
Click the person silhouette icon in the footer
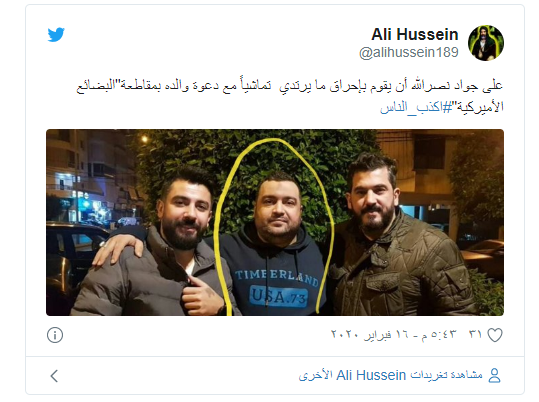pyautogui.click(x=495, y=375)
